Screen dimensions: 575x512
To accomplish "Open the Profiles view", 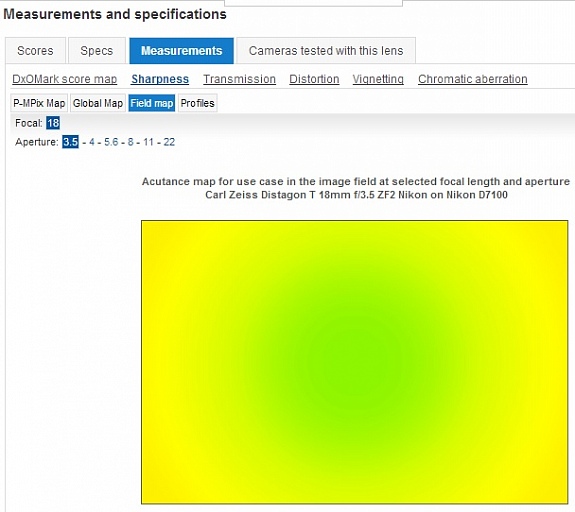I will tap(197, 103).
